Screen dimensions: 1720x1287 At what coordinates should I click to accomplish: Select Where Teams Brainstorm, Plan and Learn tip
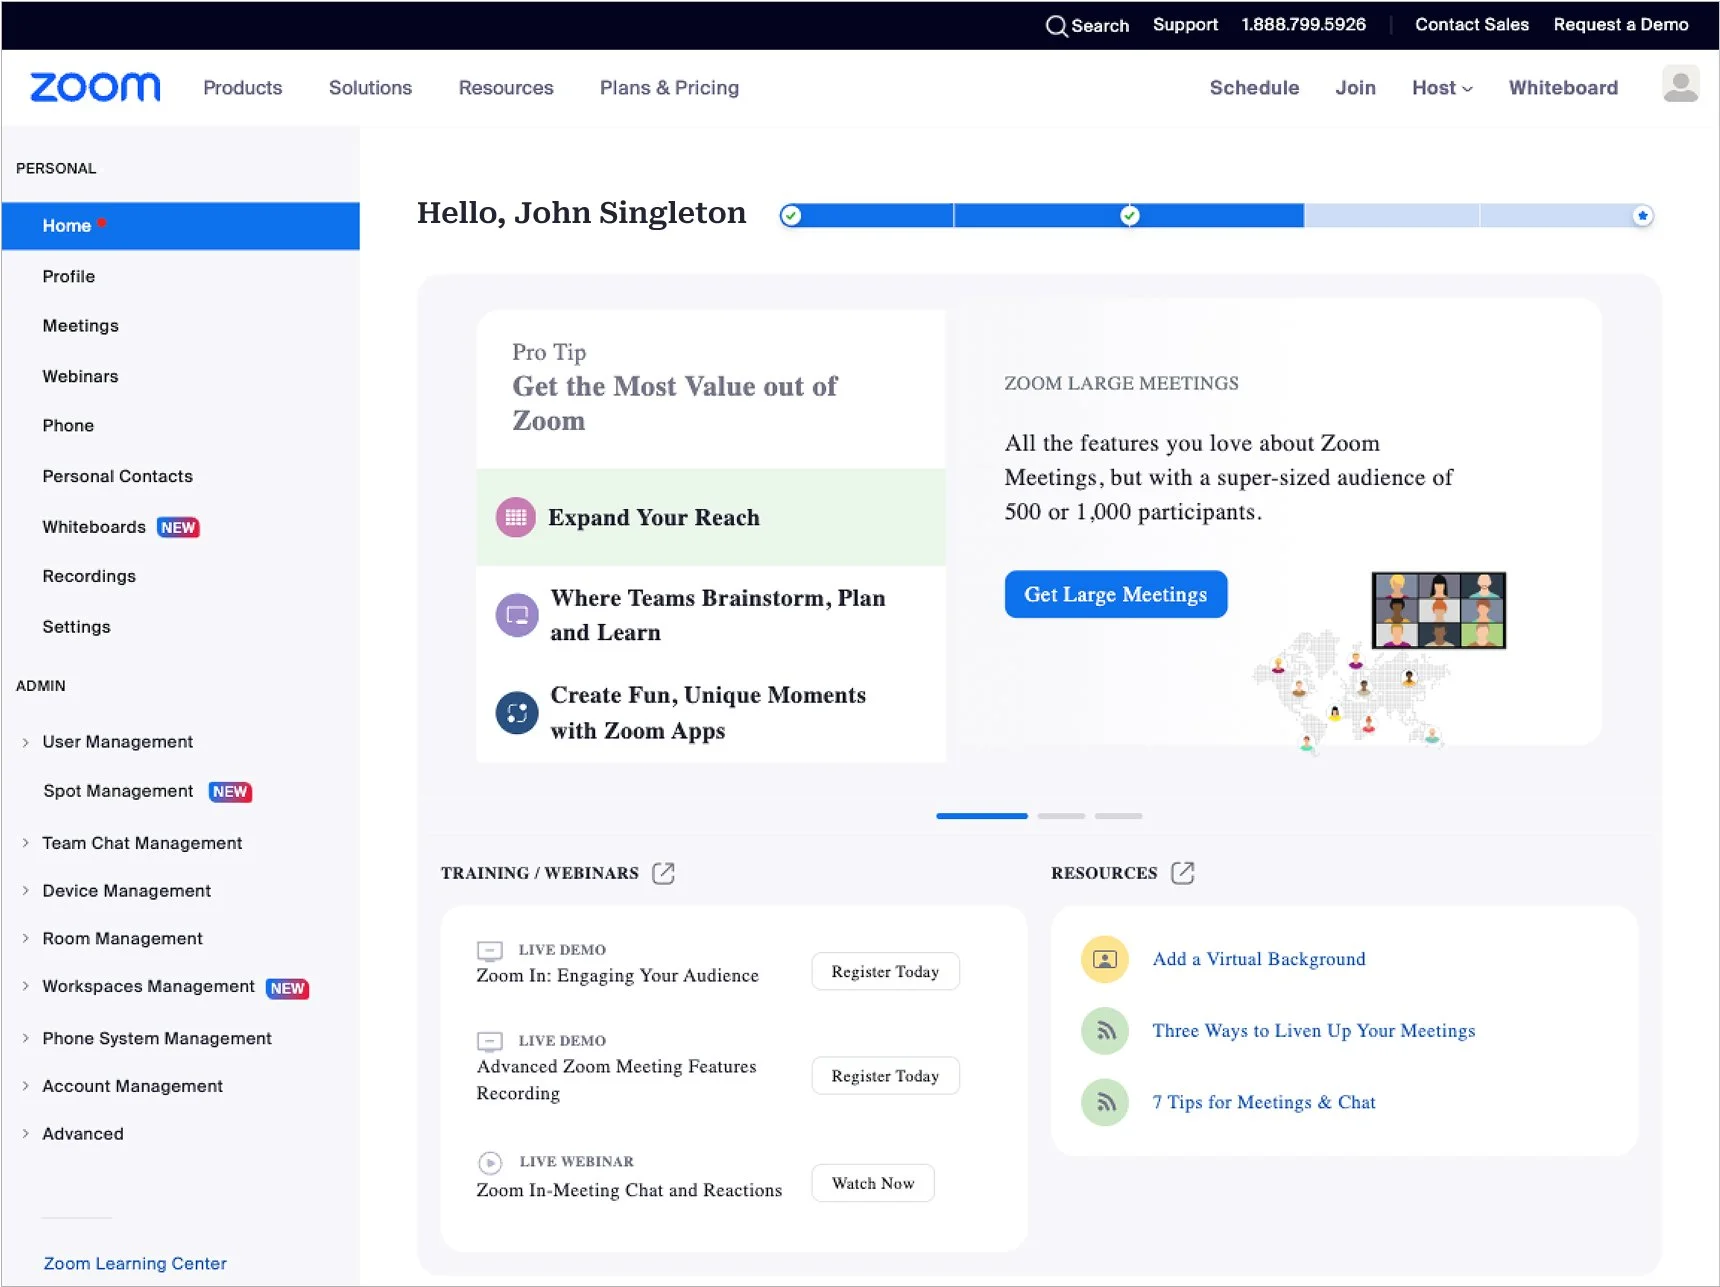pyautogui.click(x=711, y=615)
